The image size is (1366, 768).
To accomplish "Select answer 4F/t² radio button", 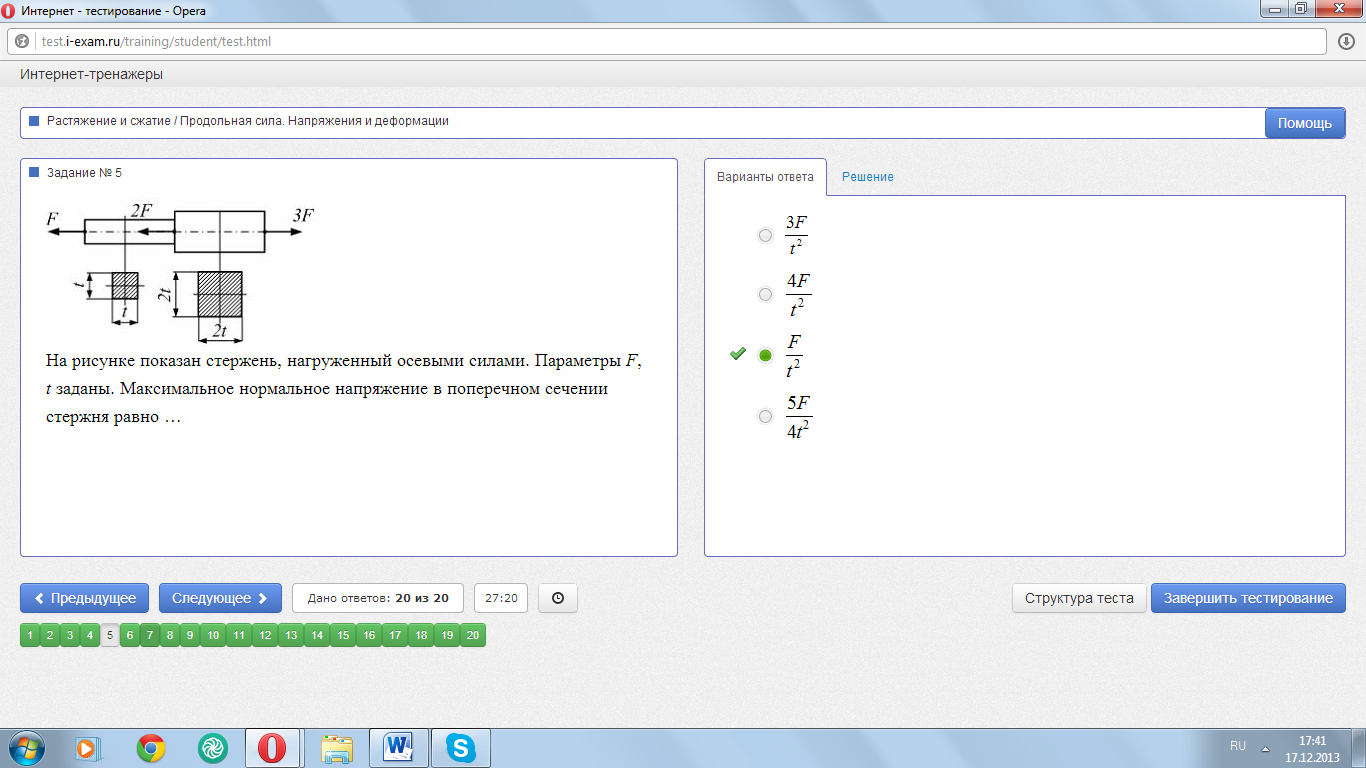I will tap(766, 294).
